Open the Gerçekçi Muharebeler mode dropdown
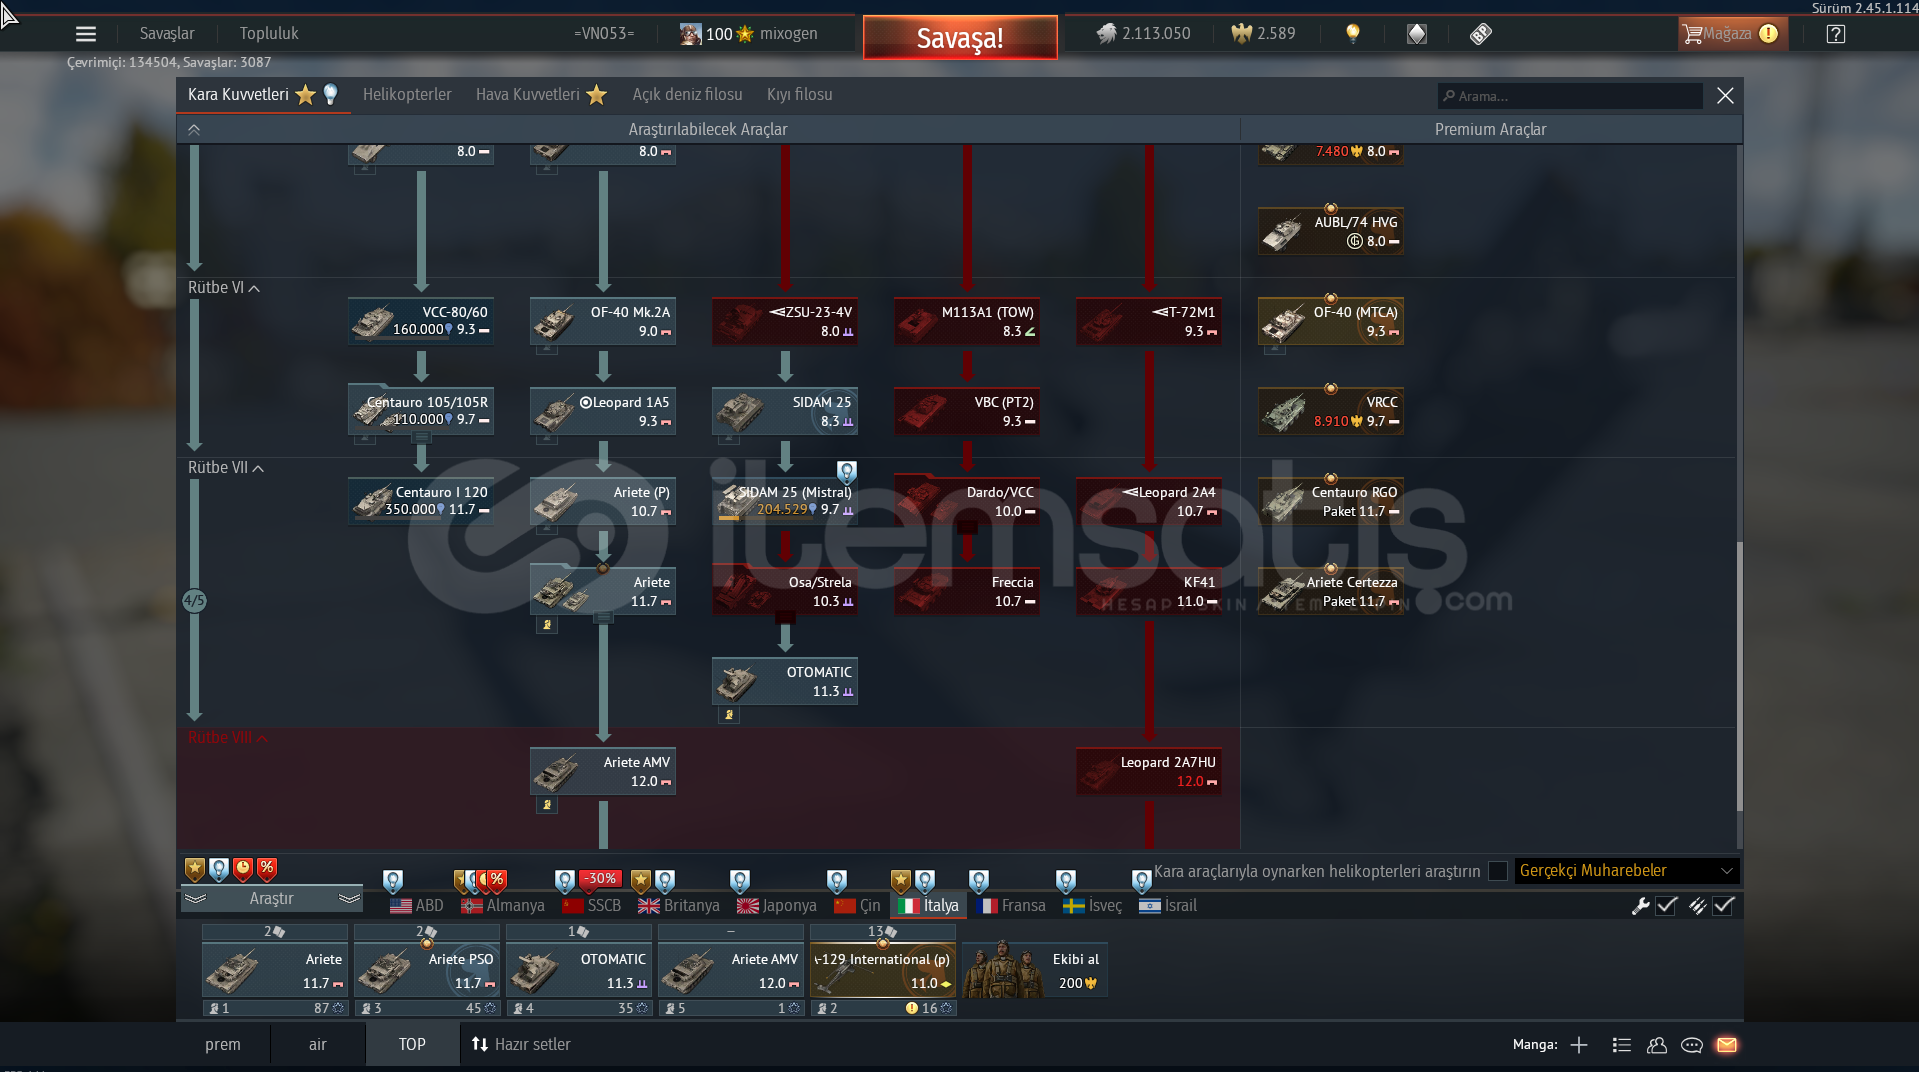The width and height of the screenshot is (1919, 1072). tap(1627, 871)
